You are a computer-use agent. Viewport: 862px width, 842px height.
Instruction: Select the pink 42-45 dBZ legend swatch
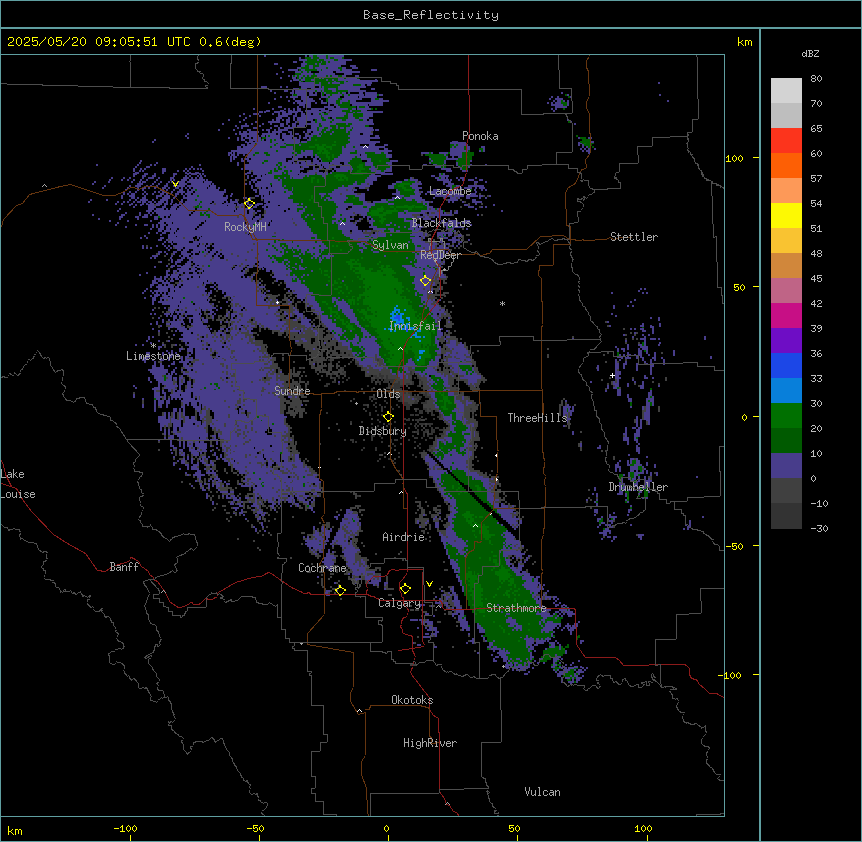click(786, 290)
